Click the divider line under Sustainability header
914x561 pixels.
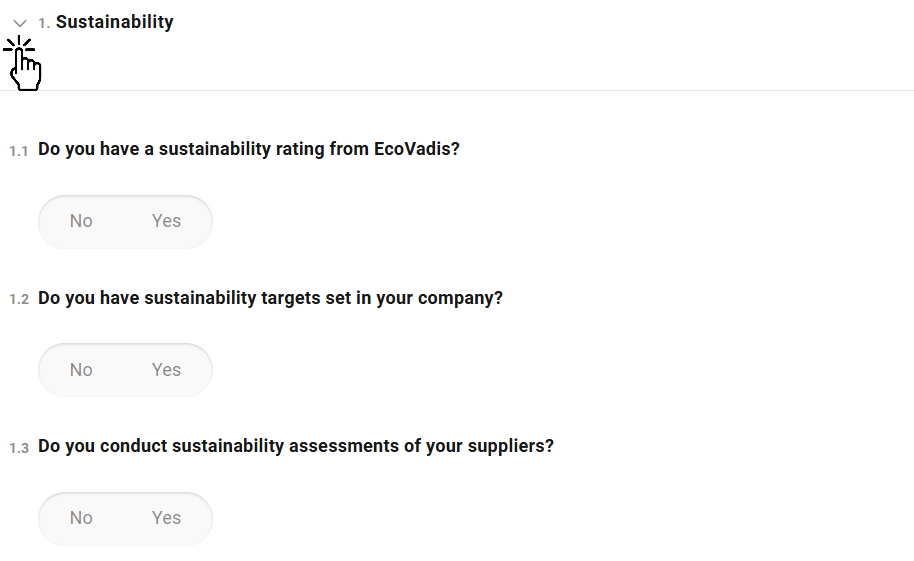point(457,91)
